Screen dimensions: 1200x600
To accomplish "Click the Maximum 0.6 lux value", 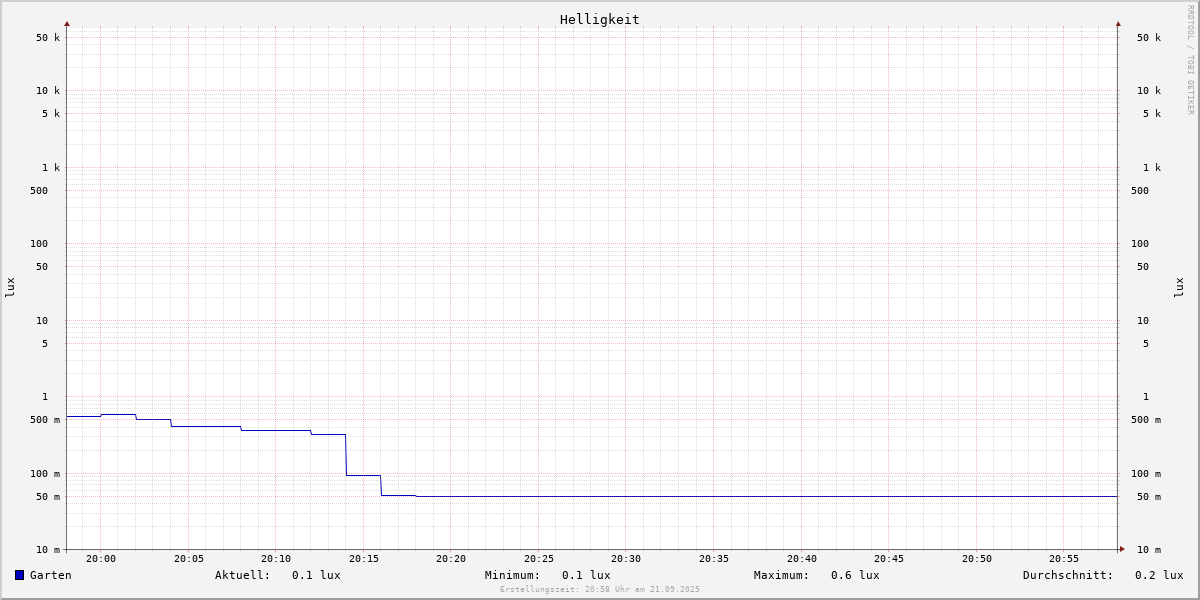I will (x=855, y=575).
